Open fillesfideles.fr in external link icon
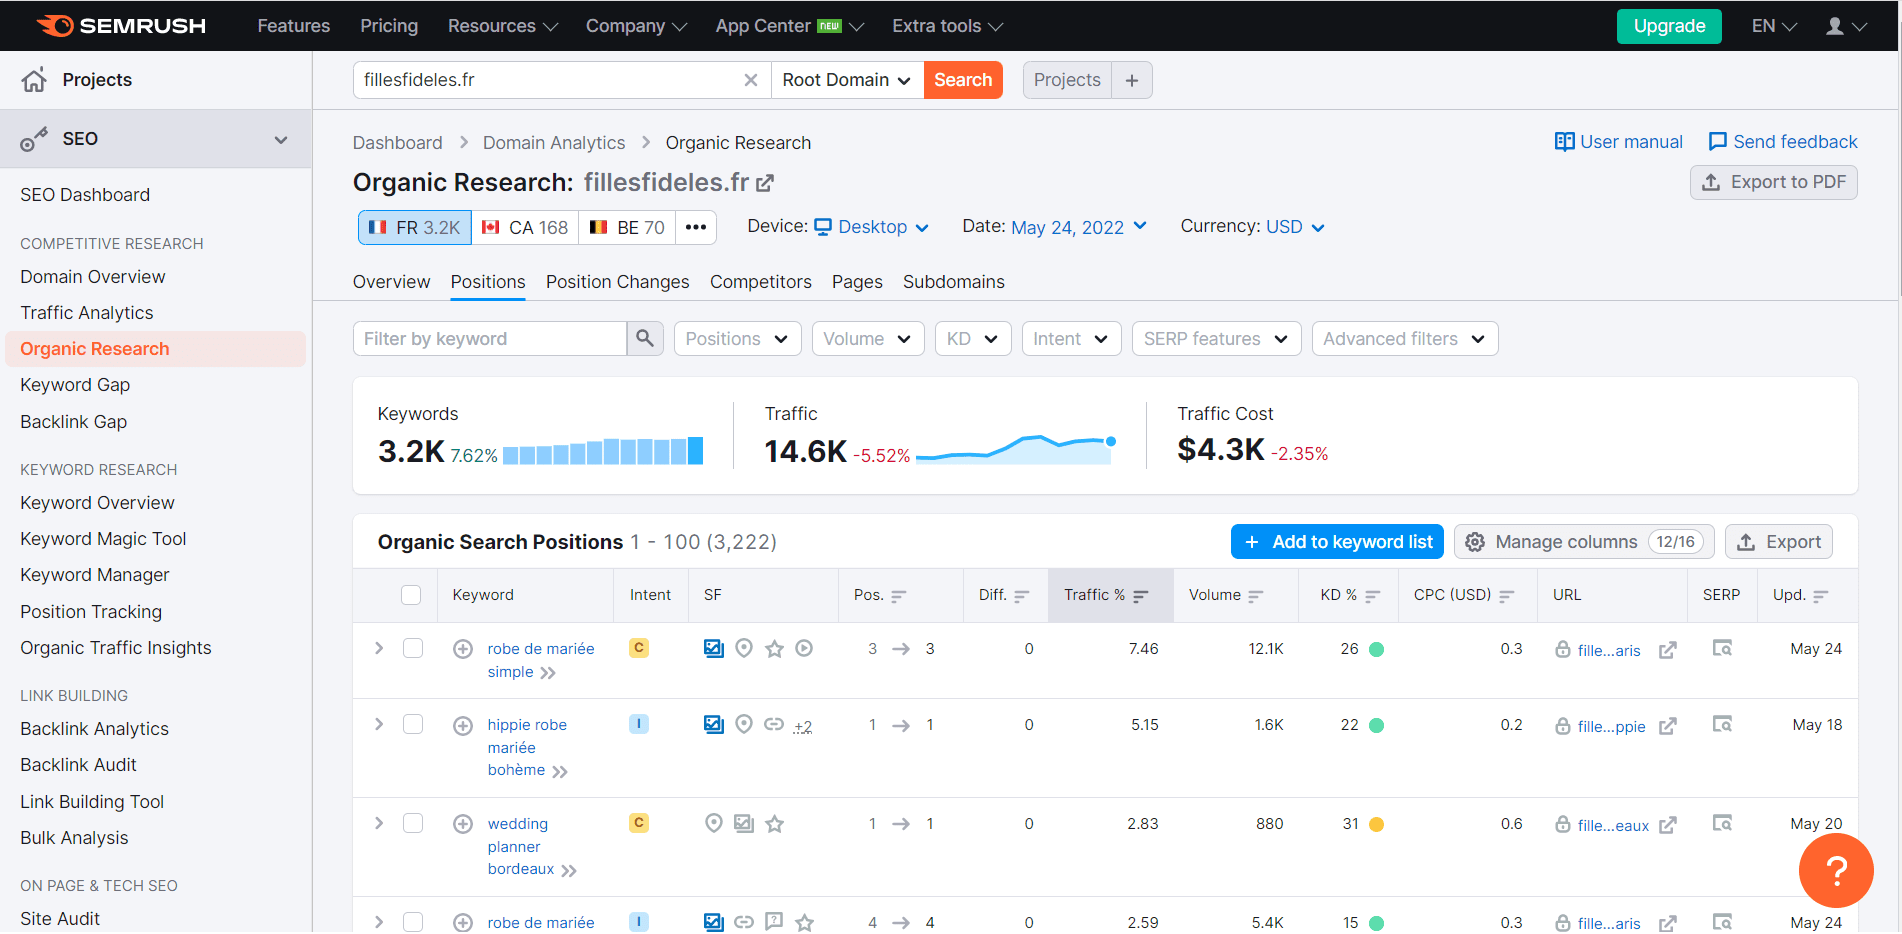The width and height of the screenshot is (1902, 934). pyautogui.click(x=765, y=183)
